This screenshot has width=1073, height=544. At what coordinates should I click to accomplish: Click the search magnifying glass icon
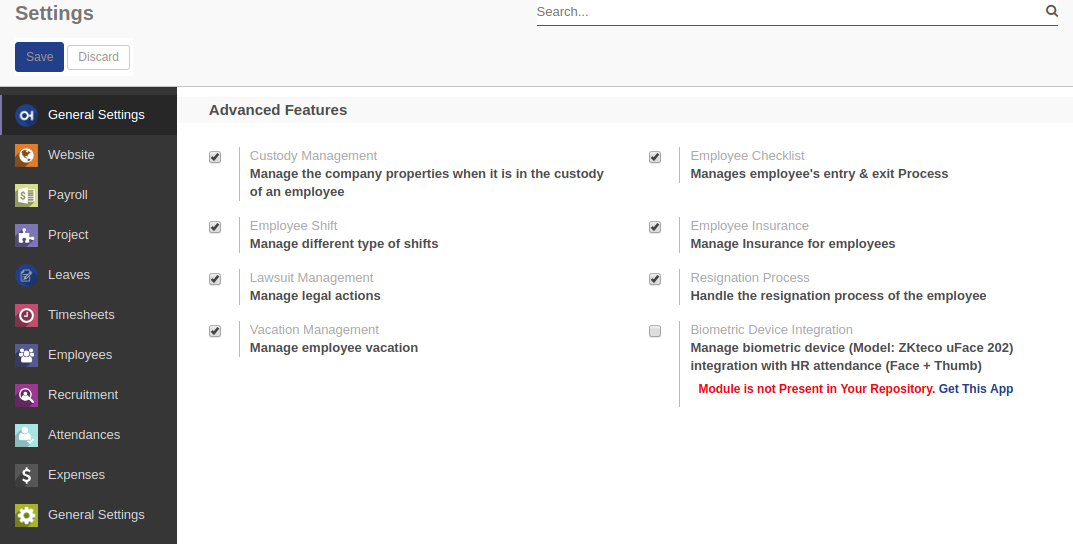click(1051, 11)
